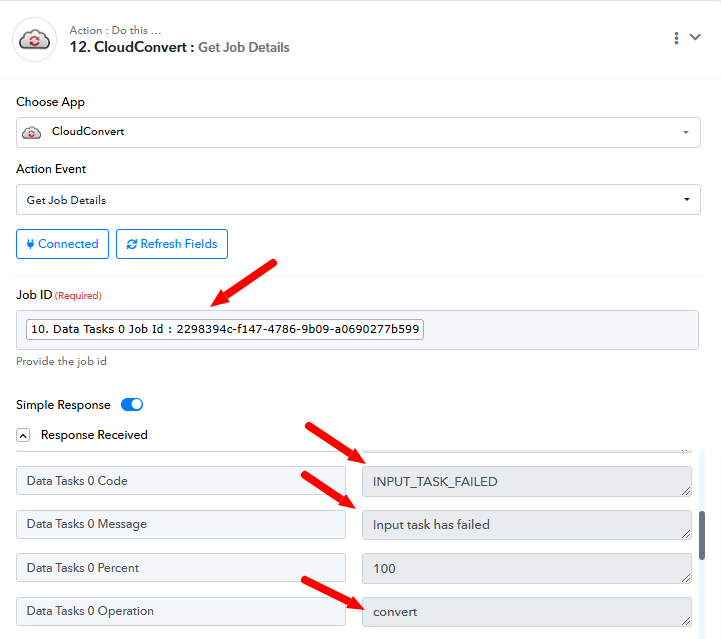Click resize handle of INPUT_TASK_FAILED field
This screenshot has height=639, width=721.
686,491
